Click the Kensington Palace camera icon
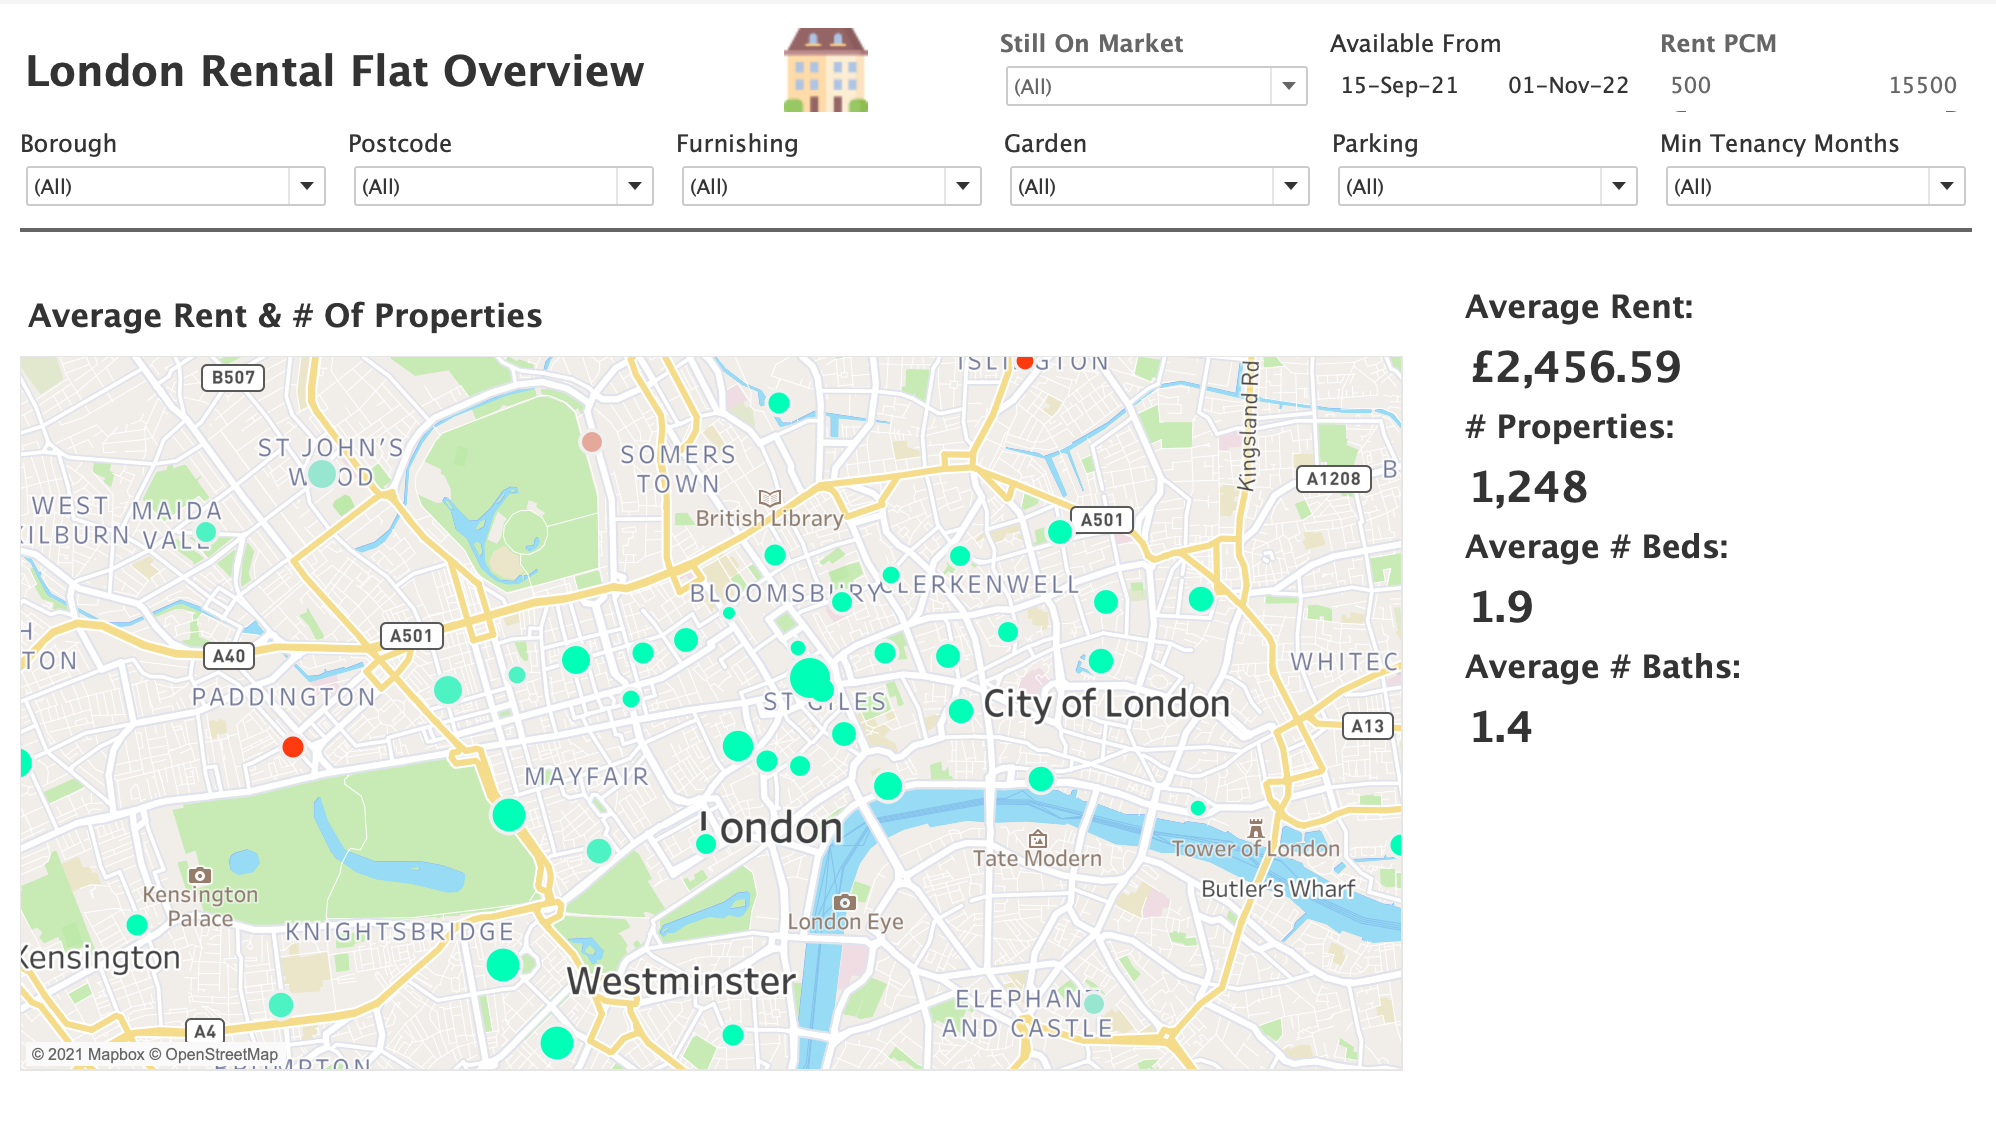The image size is (1996, 1122). pos(200,875)
